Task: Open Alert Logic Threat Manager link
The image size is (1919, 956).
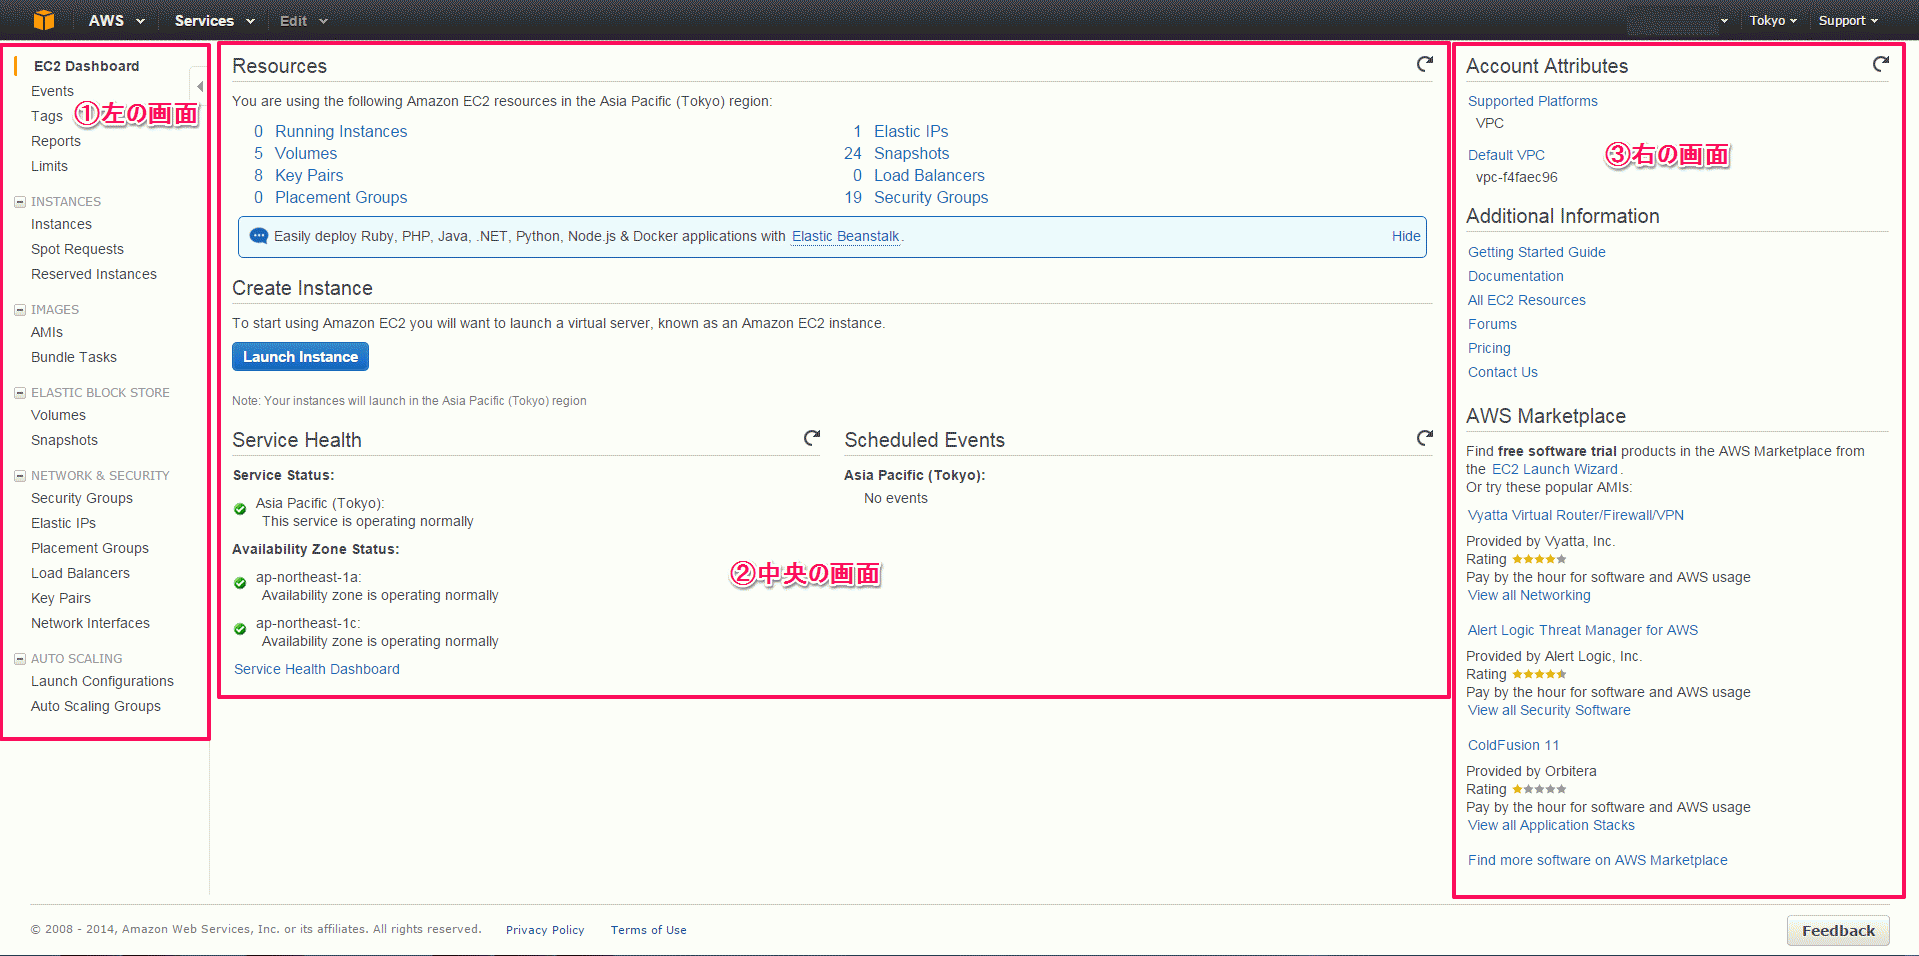Action: [1583, 630]
